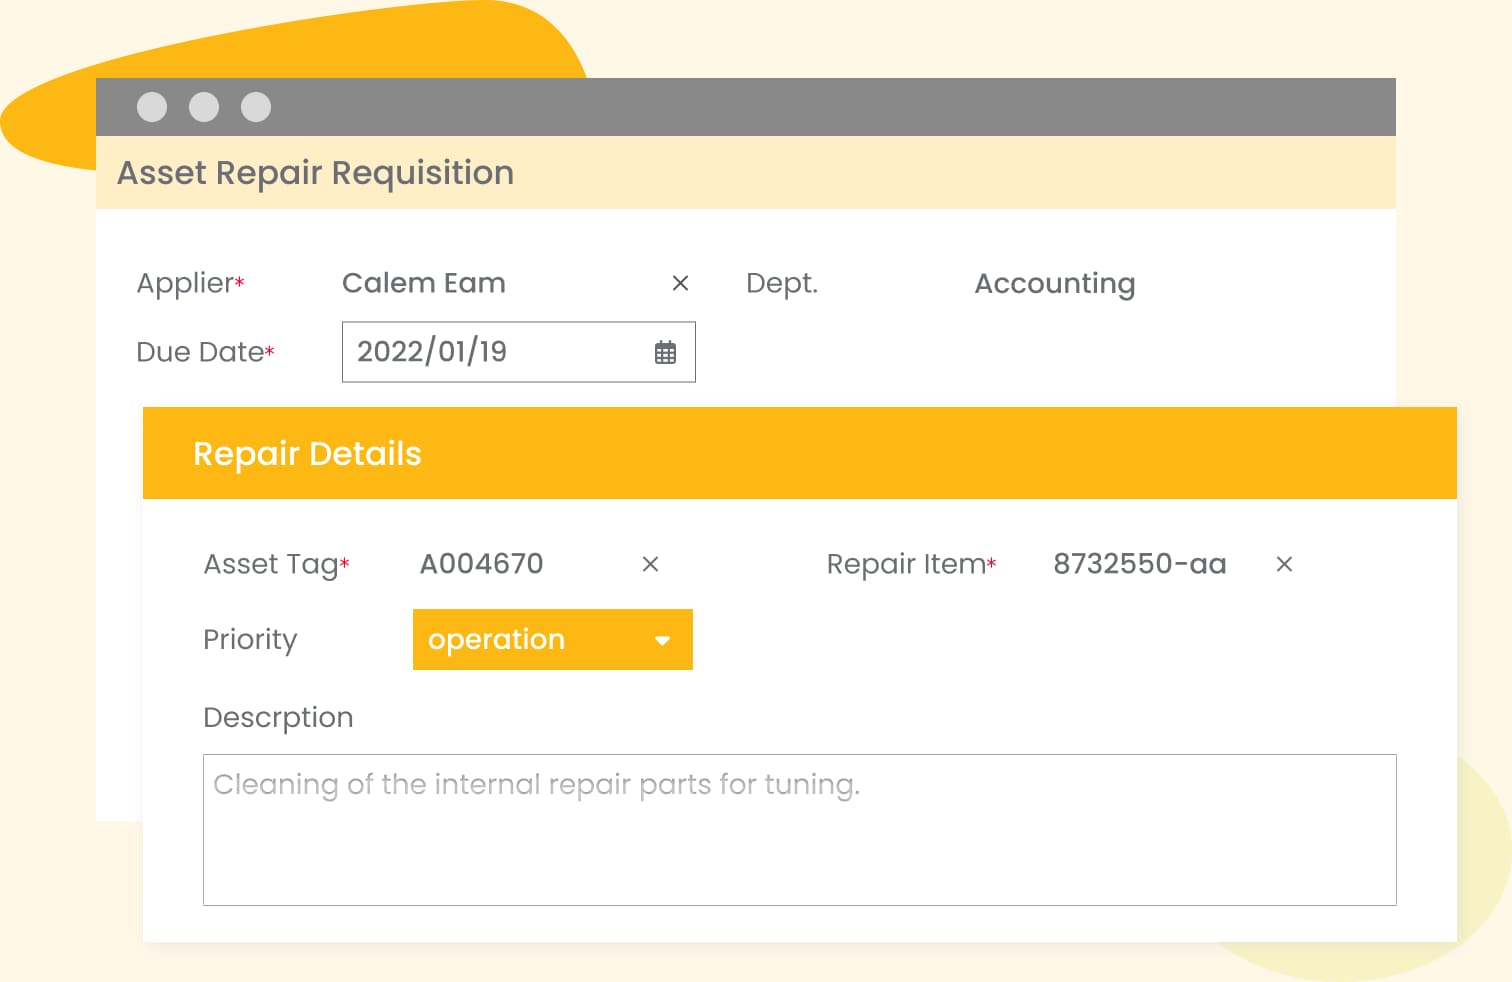Viewport: 1512px width, 982px height.
Task: Remove the Asset Tag value A004670 via X
Action: [650, 565]
